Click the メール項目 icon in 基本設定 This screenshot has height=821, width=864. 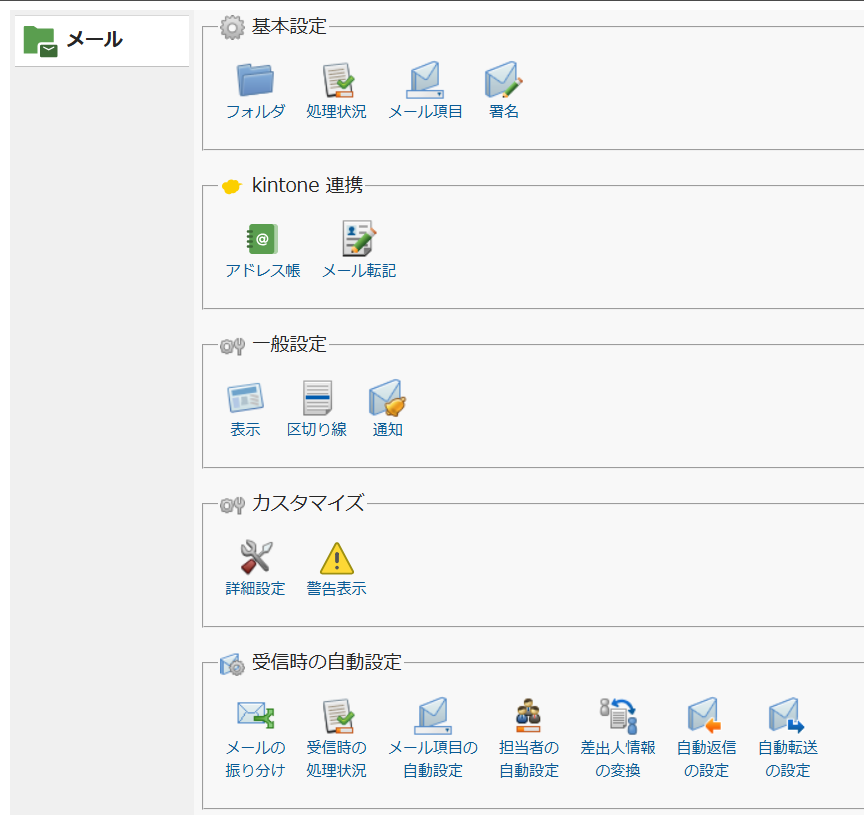click(425, 80)
